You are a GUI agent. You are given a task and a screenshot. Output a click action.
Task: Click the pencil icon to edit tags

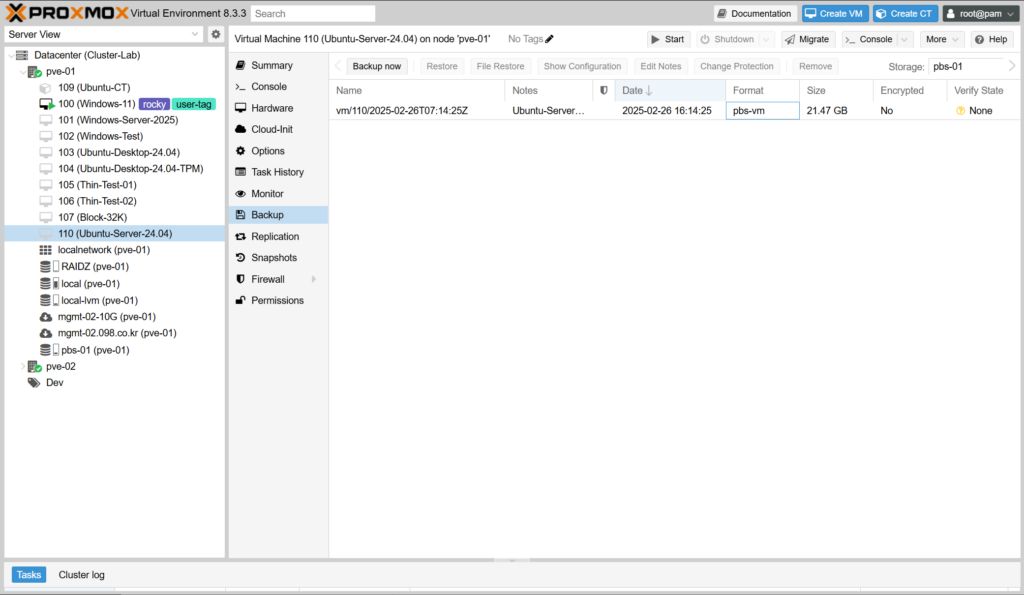coord(549,39)
